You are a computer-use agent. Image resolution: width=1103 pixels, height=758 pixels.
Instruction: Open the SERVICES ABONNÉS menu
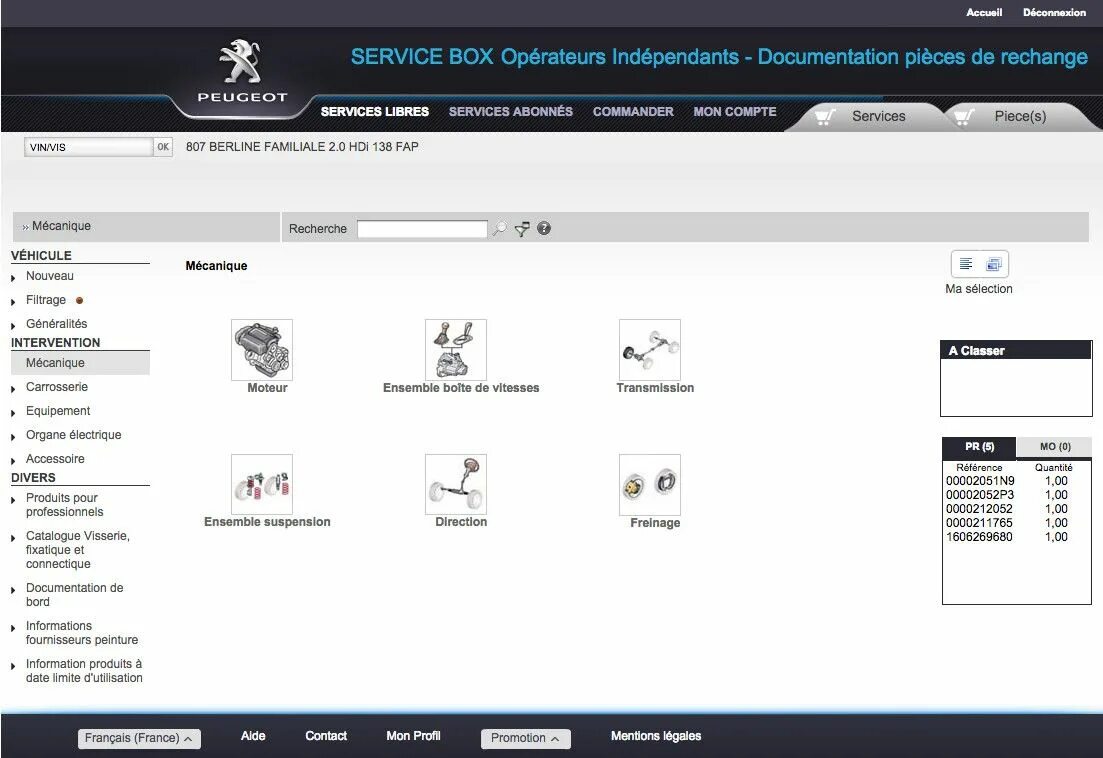[x=511, y=112]
